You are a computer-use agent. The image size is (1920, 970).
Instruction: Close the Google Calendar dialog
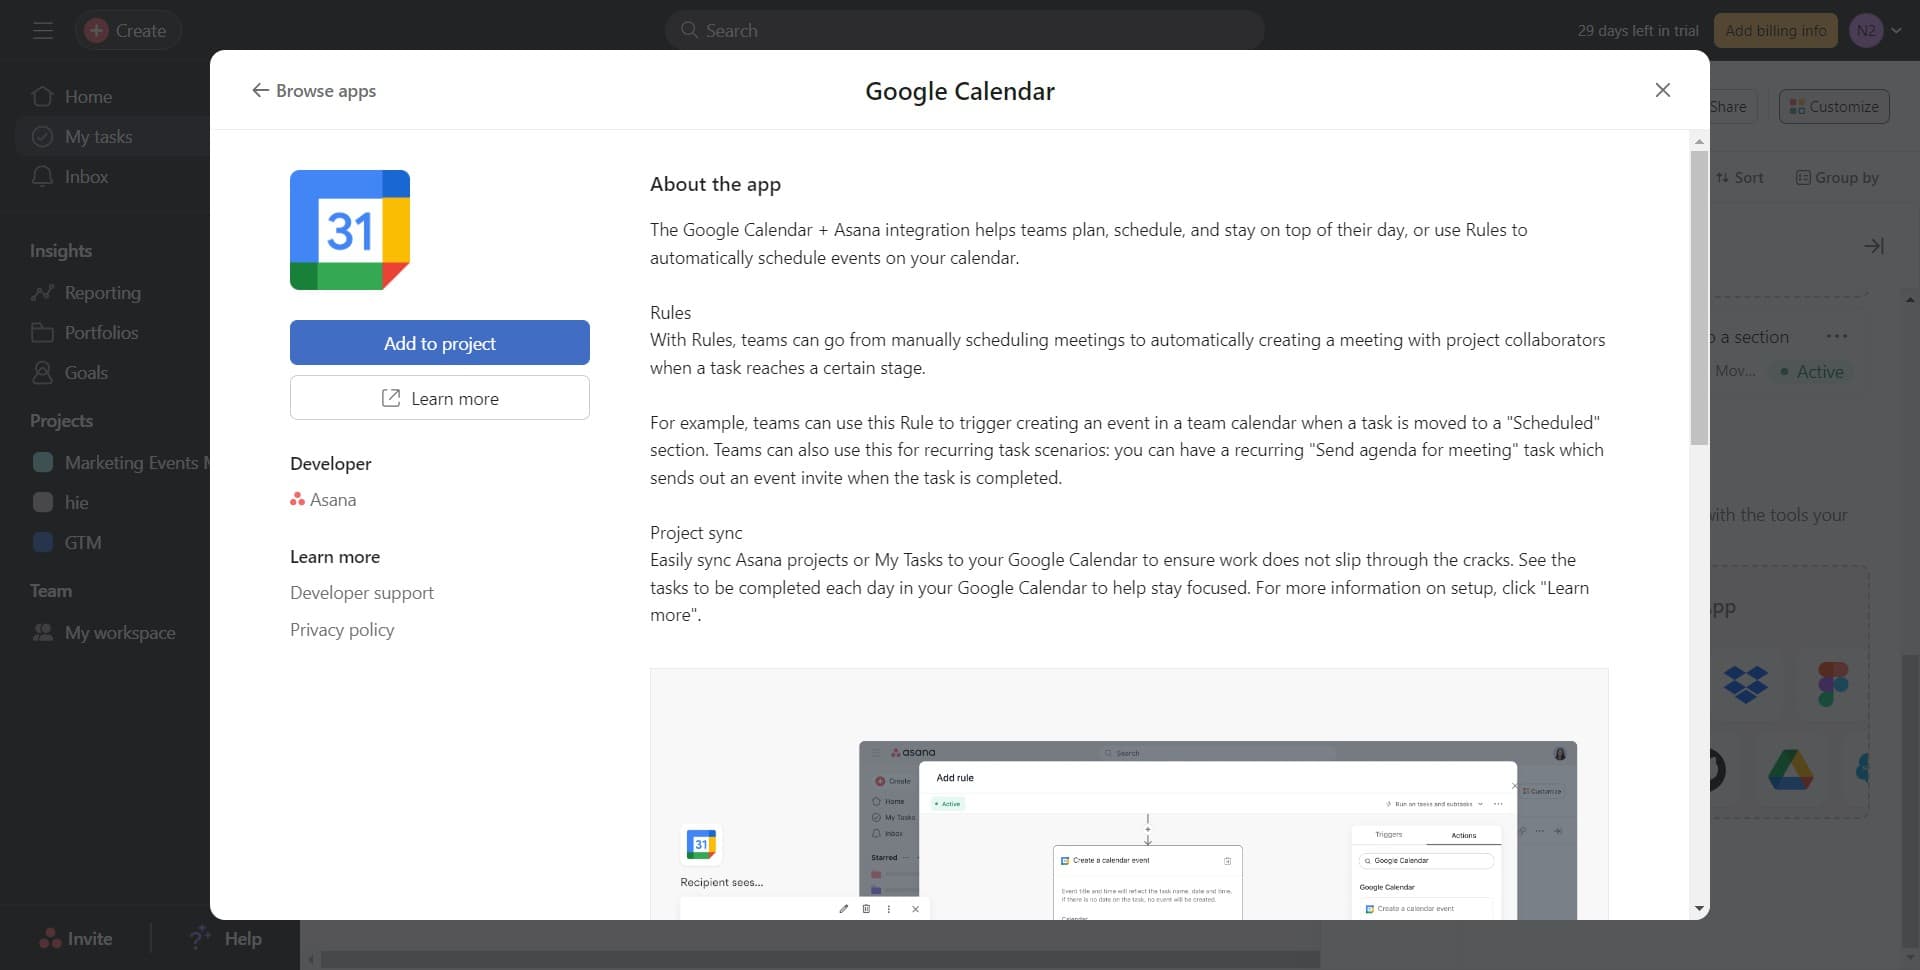click(x=1662, y=90)
